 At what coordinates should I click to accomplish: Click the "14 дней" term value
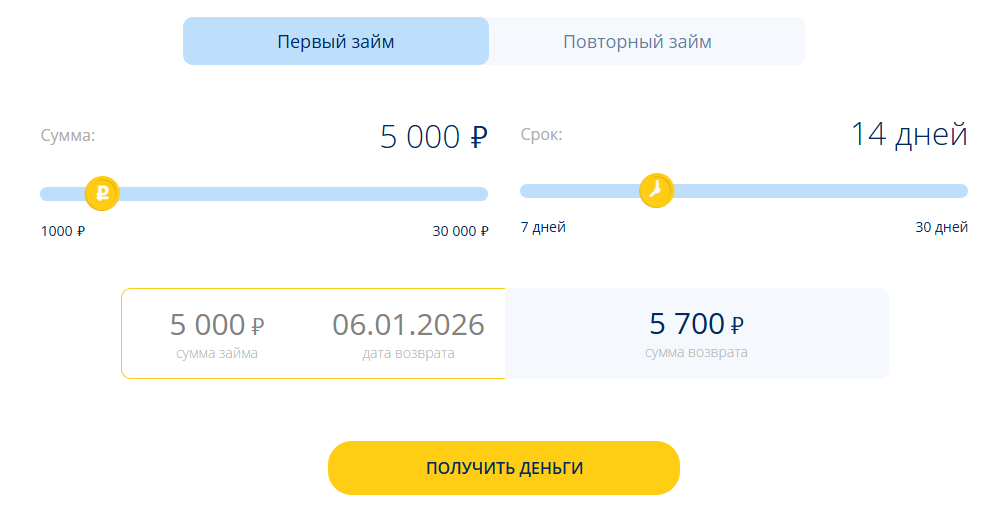coord(908,134)
